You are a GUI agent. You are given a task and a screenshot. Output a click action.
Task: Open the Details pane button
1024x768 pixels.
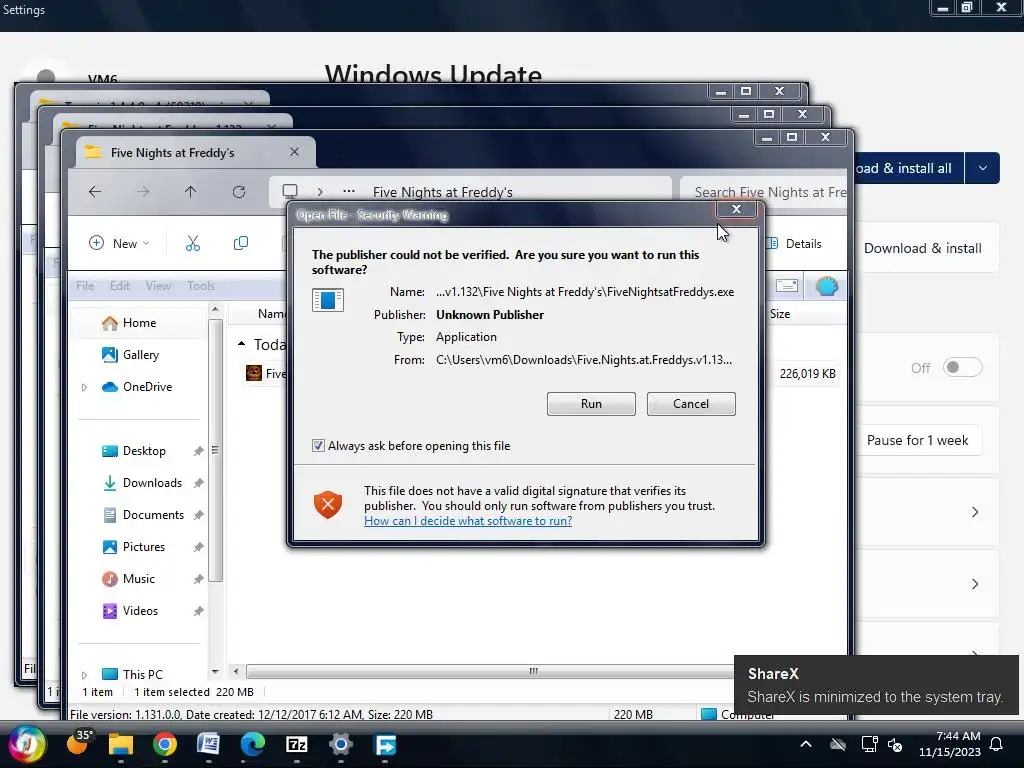tap(794, 244)
